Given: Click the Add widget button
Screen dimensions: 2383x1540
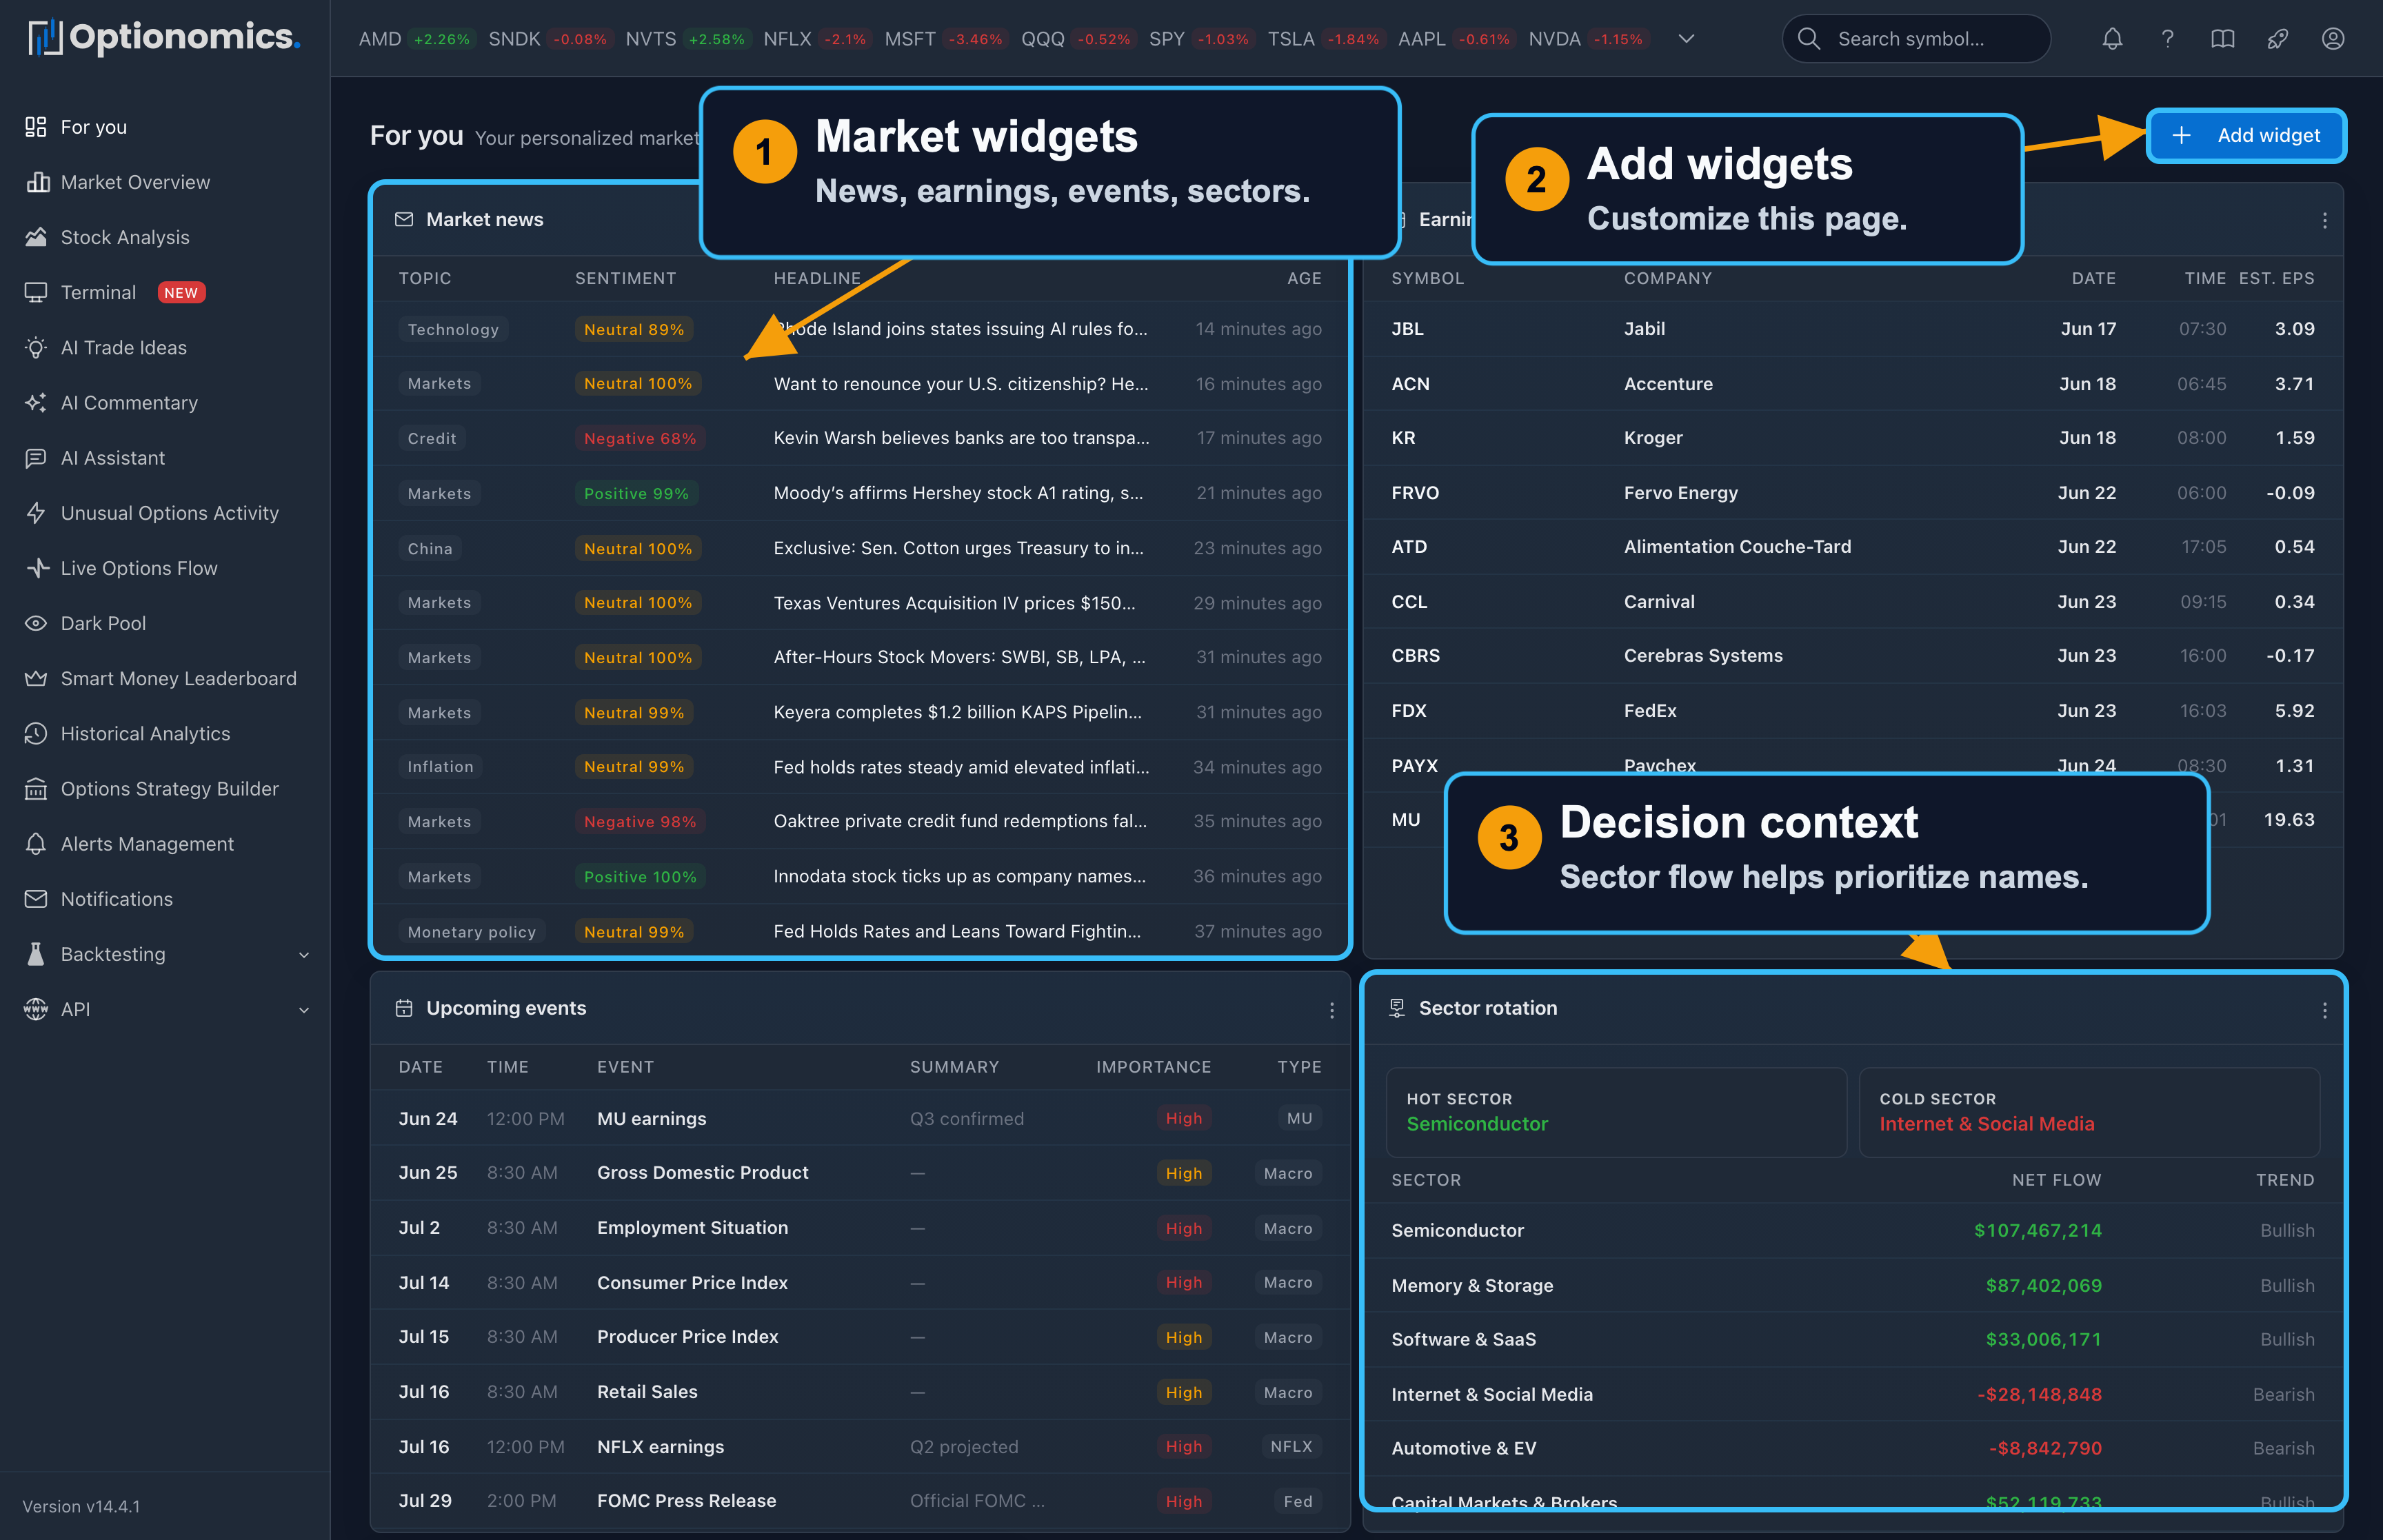Looking at the screenshot, I should coord(2246,135).
